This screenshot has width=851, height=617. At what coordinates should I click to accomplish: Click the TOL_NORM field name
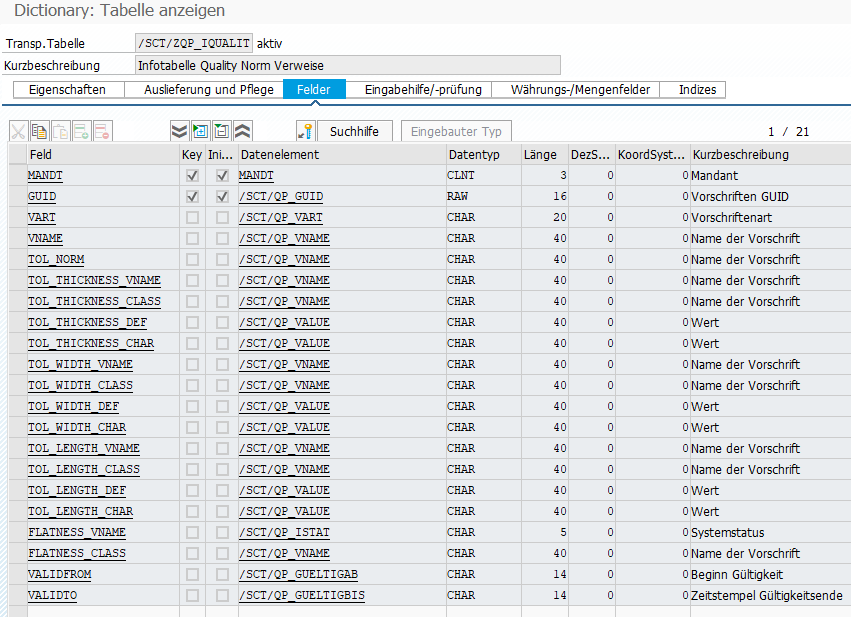click(x=55, y=260)
